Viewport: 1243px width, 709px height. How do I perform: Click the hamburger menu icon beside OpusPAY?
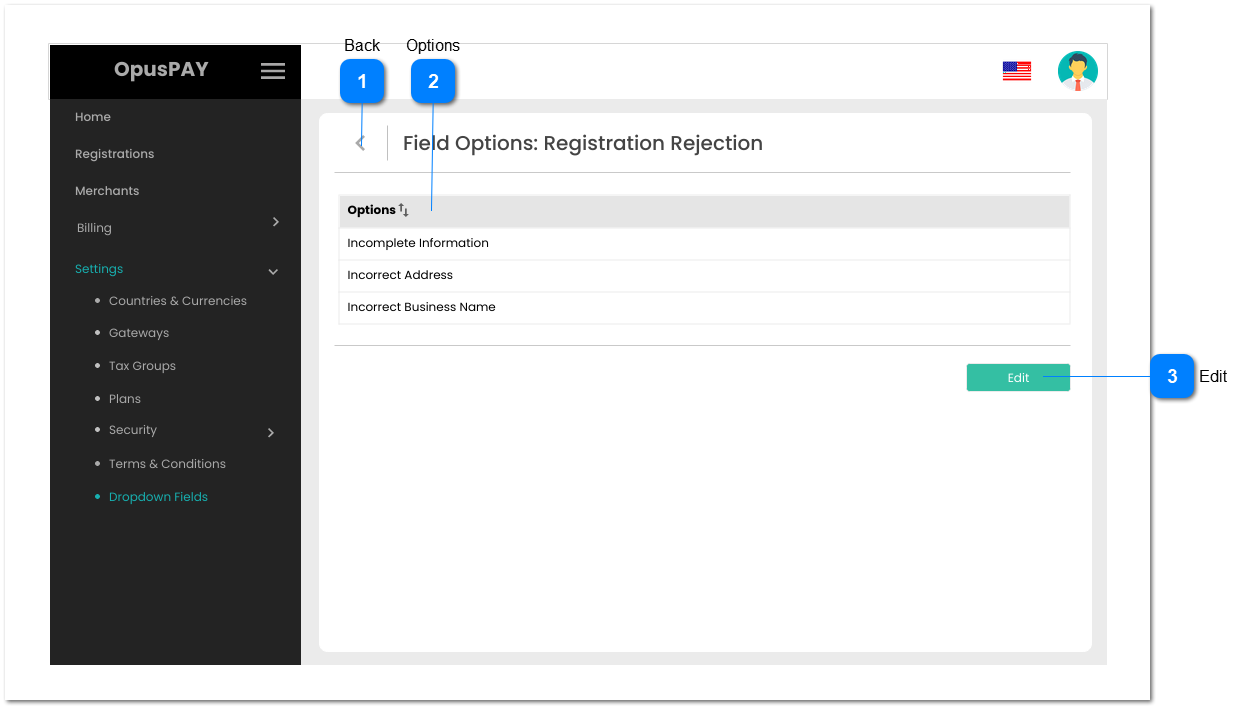[x=272, y=70]
